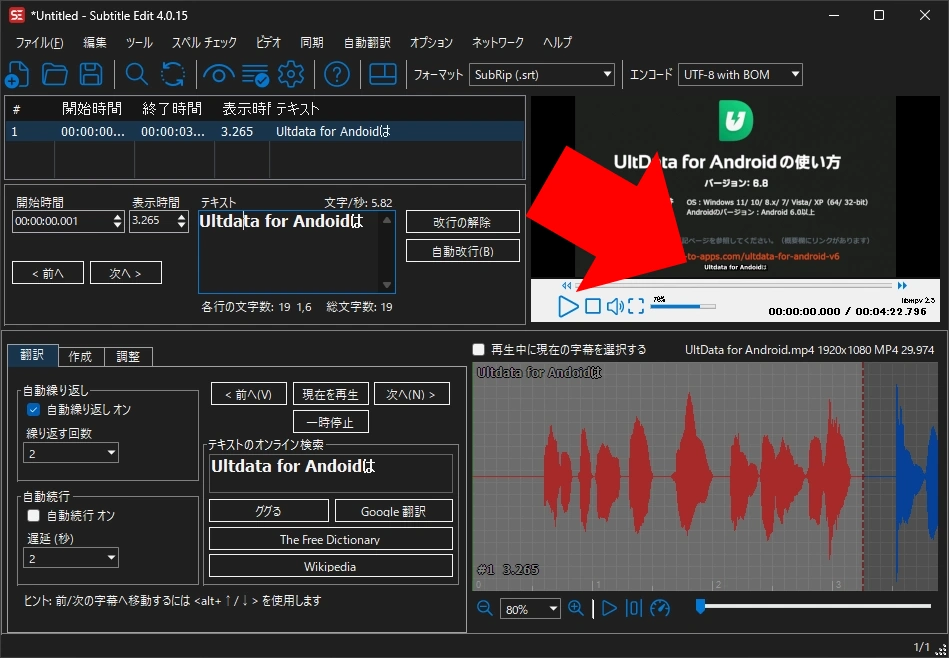
Task: Open オプション menu
Action: click(431, 42)
